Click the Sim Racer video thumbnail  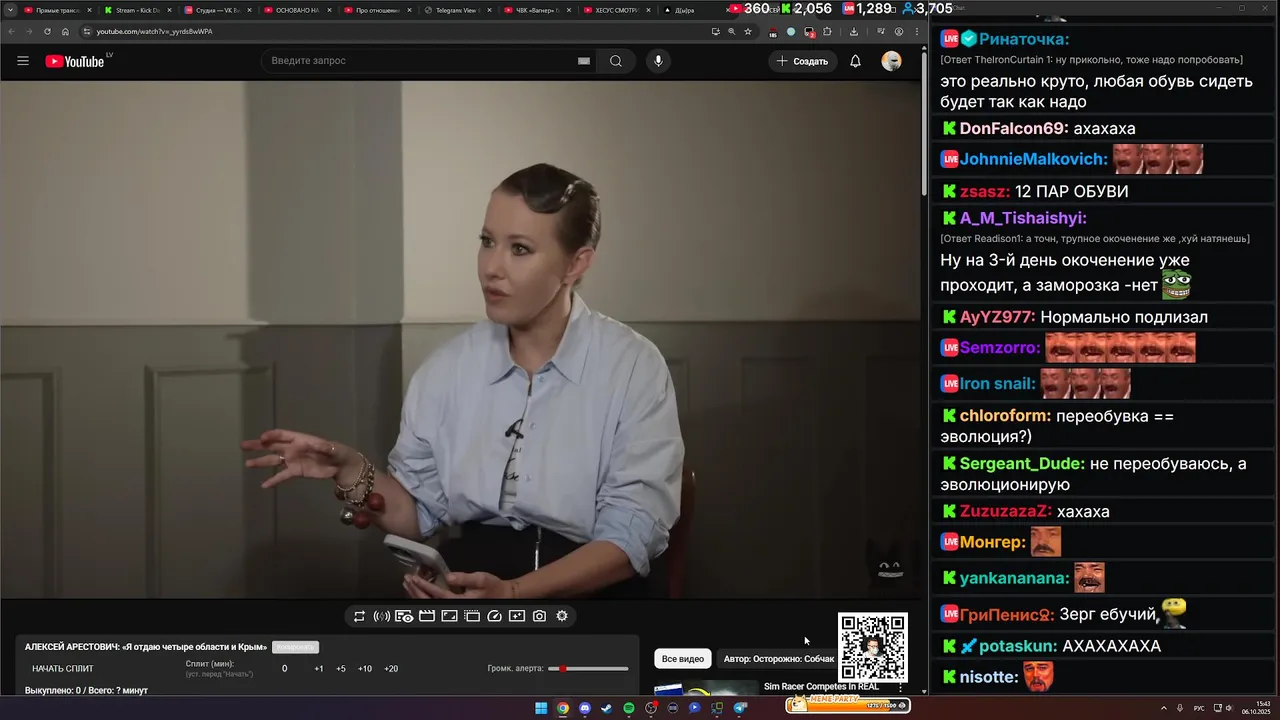coord(705,688)
